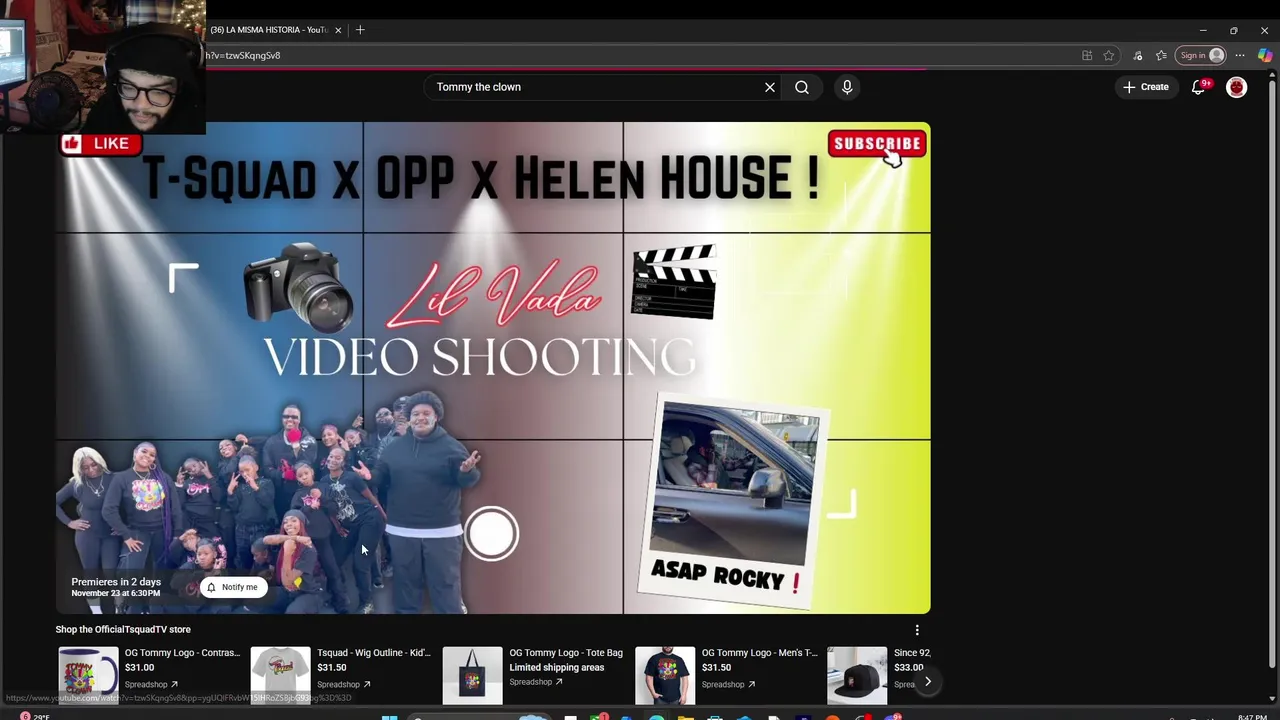The width and height of the screenshot is (1280, 720).
Task: Open the Favorites list icon
Action: pyautogui.click(x=1161, y=56)
